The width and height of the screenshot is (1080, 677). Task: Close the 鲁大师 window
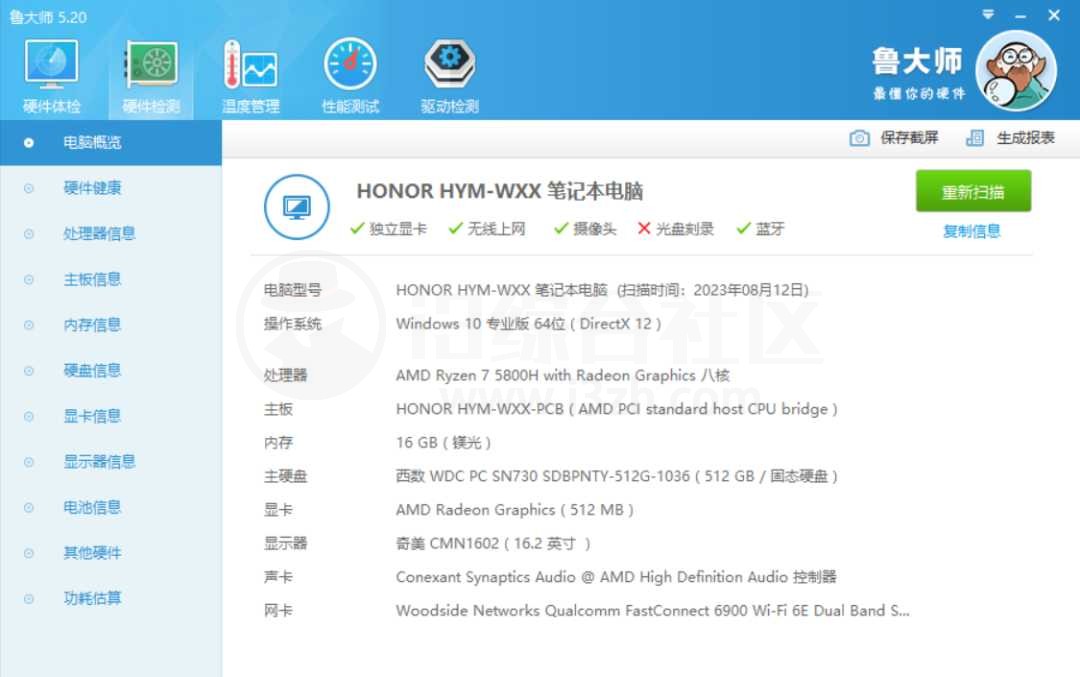[1054, 14]
